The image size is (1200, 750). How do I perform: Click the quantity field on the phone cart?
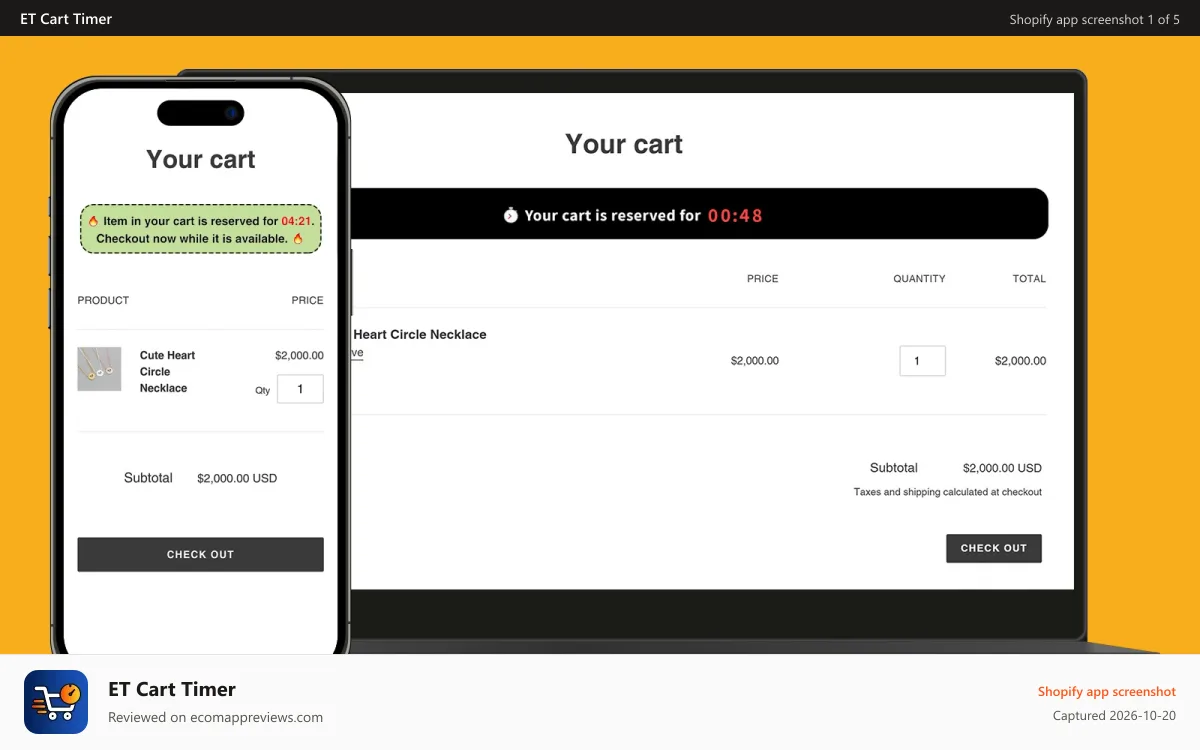tap(300, 389)
